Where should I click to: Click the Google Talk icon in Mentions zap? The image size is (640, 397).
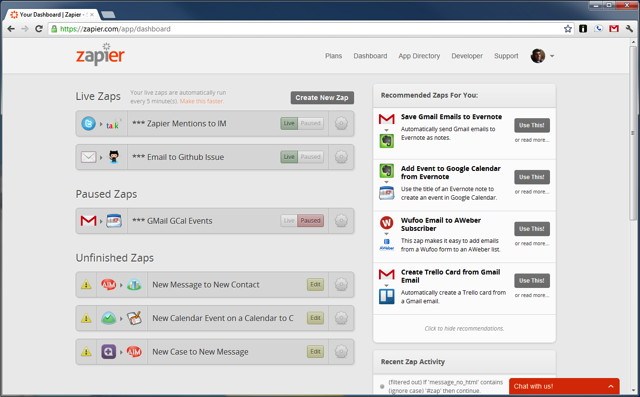[x=113, y=124]
